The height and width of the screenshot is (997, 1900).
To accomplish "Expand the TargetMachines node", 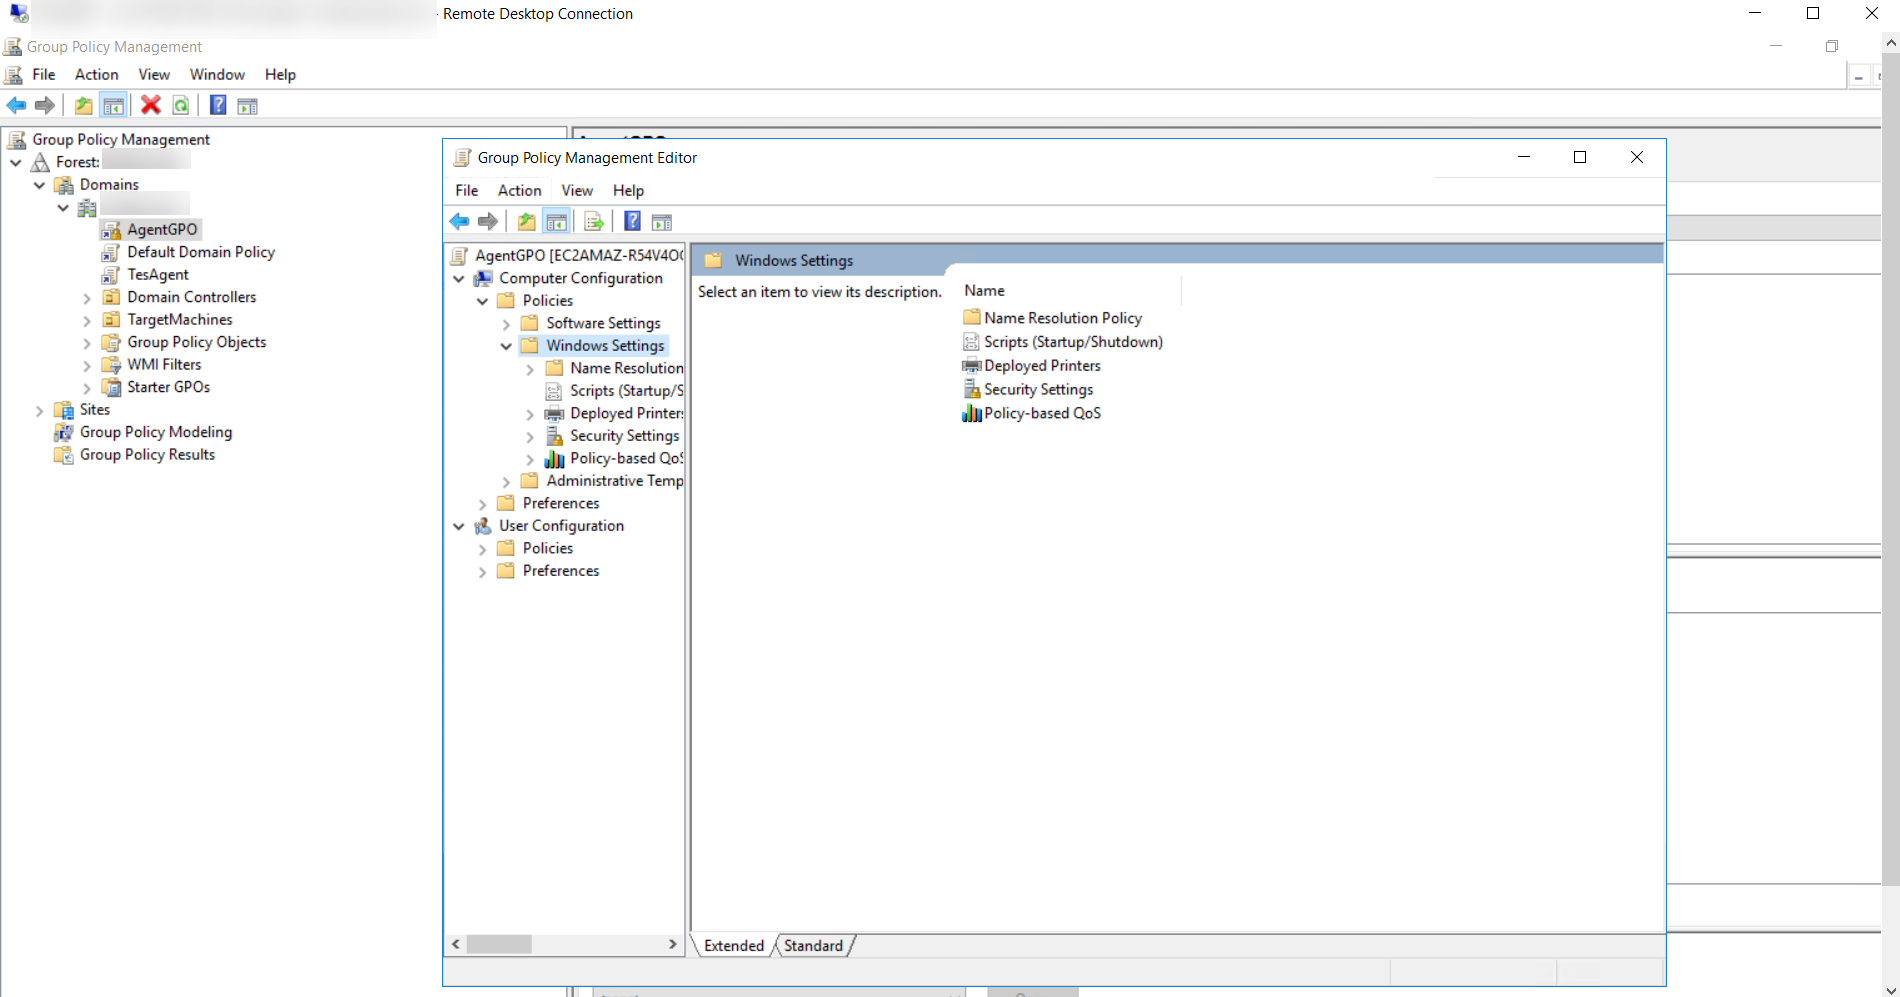I will [x=87, y=320].
